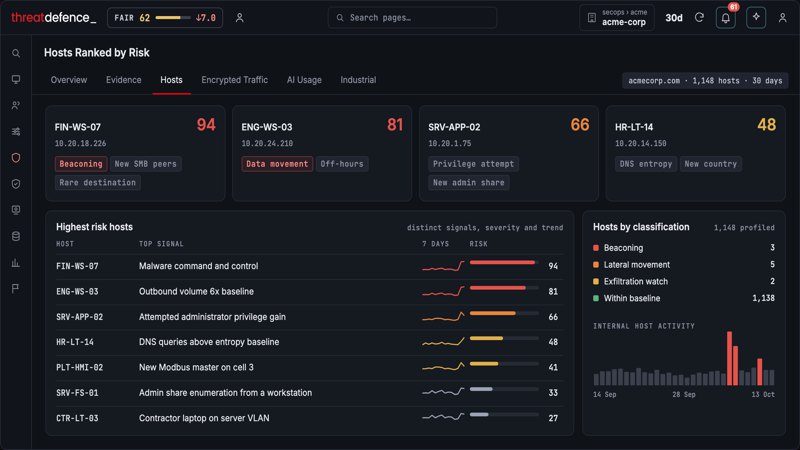Select 'DNS queries above entropy baseline' row
The image size is (800, 450).
point(309,342)
